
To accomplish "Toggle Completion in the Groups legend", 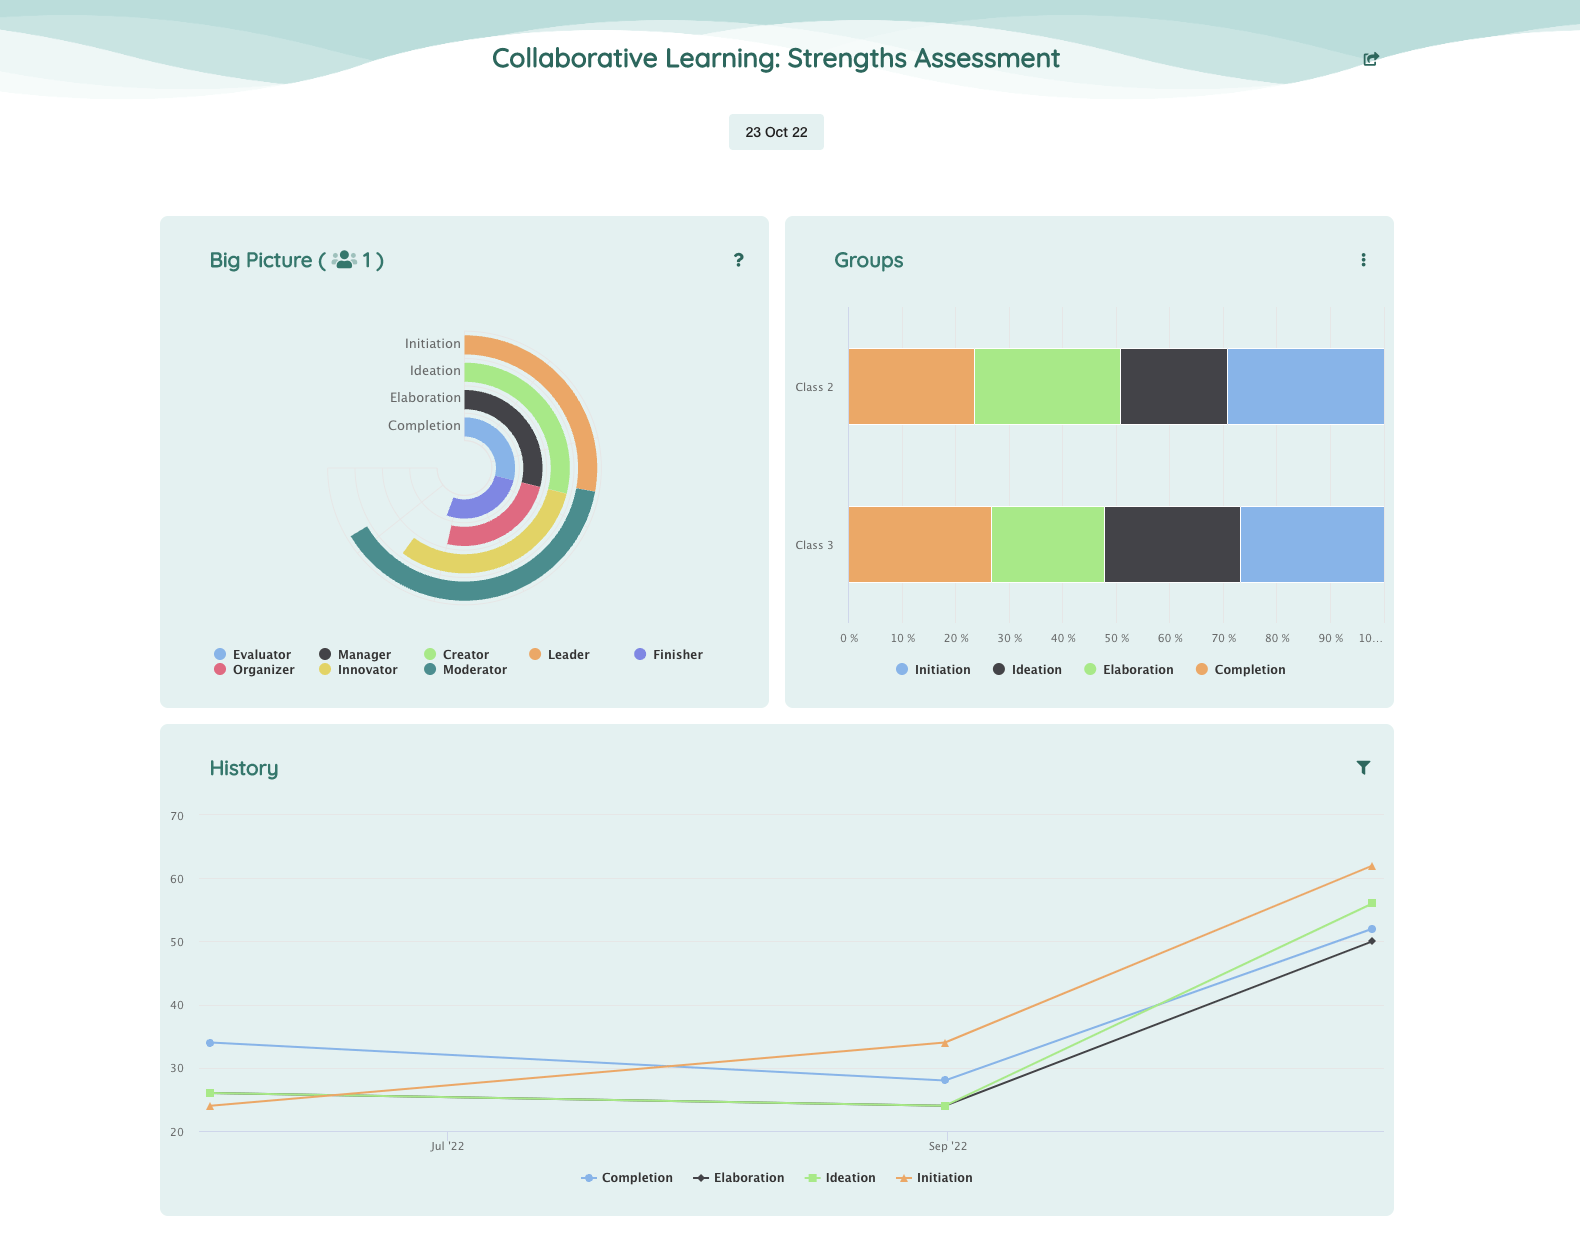I will [1241, 669].
